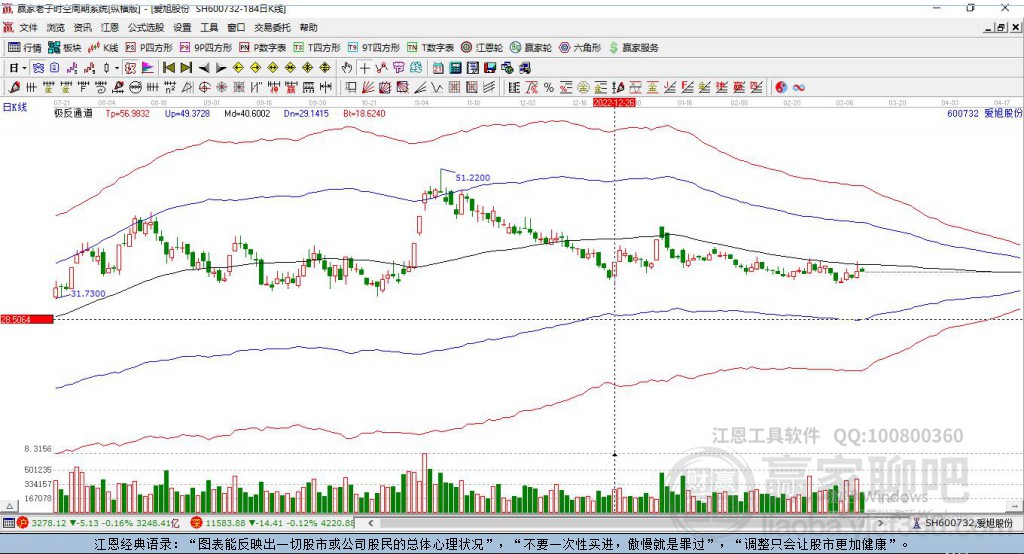Open 9P四方形 tool
Viewport: 1024px width, 554px height.
point(206,48)
